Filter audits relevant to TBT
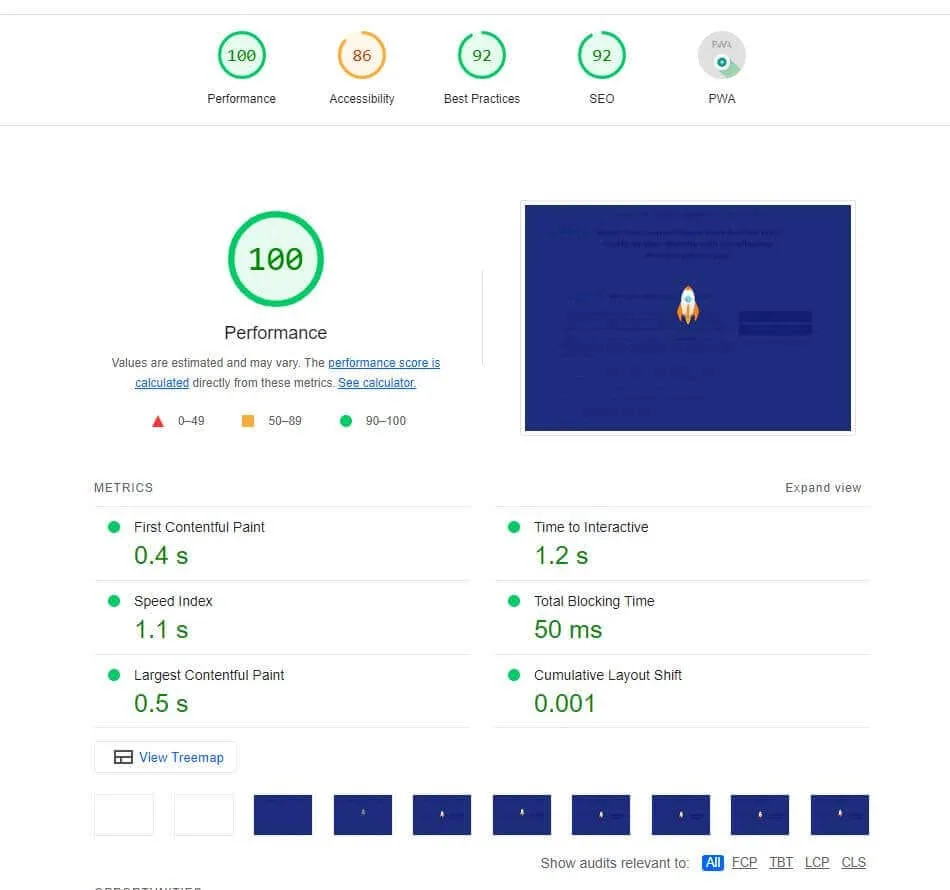Viewport: 950px width, 890px height. tap(781, 862)
